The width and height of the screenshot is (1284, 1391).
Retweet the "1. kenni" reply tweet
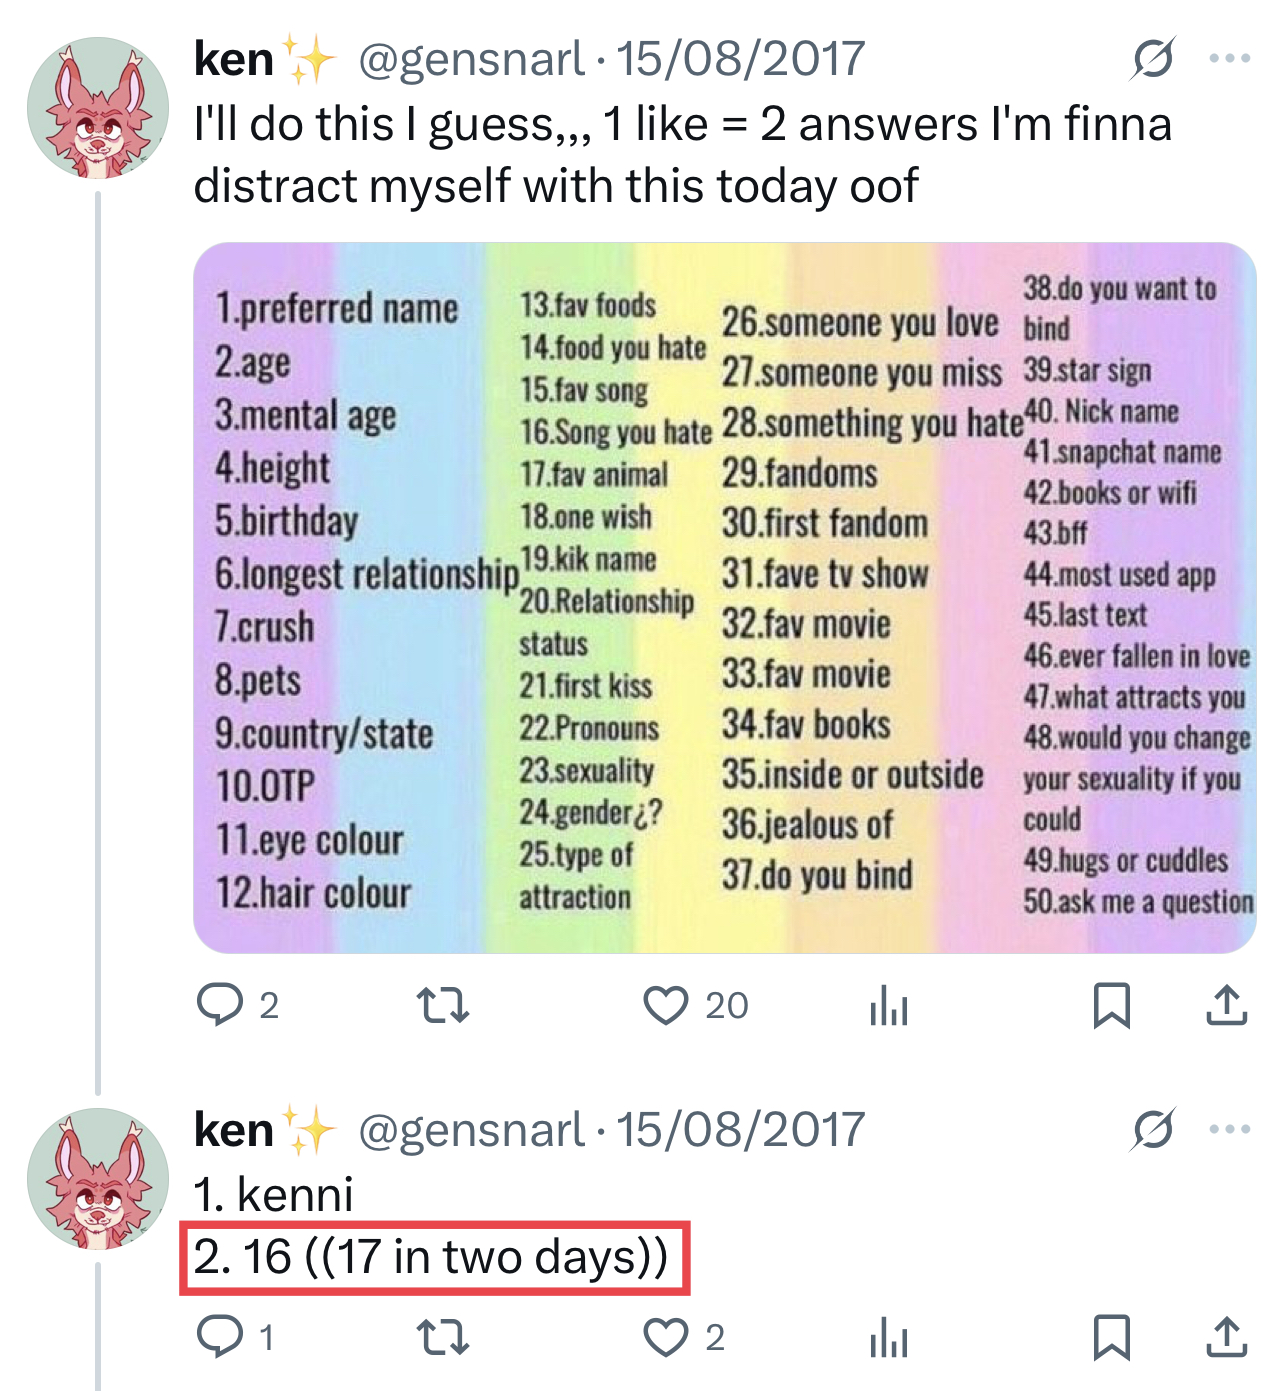pos(442,1337)
